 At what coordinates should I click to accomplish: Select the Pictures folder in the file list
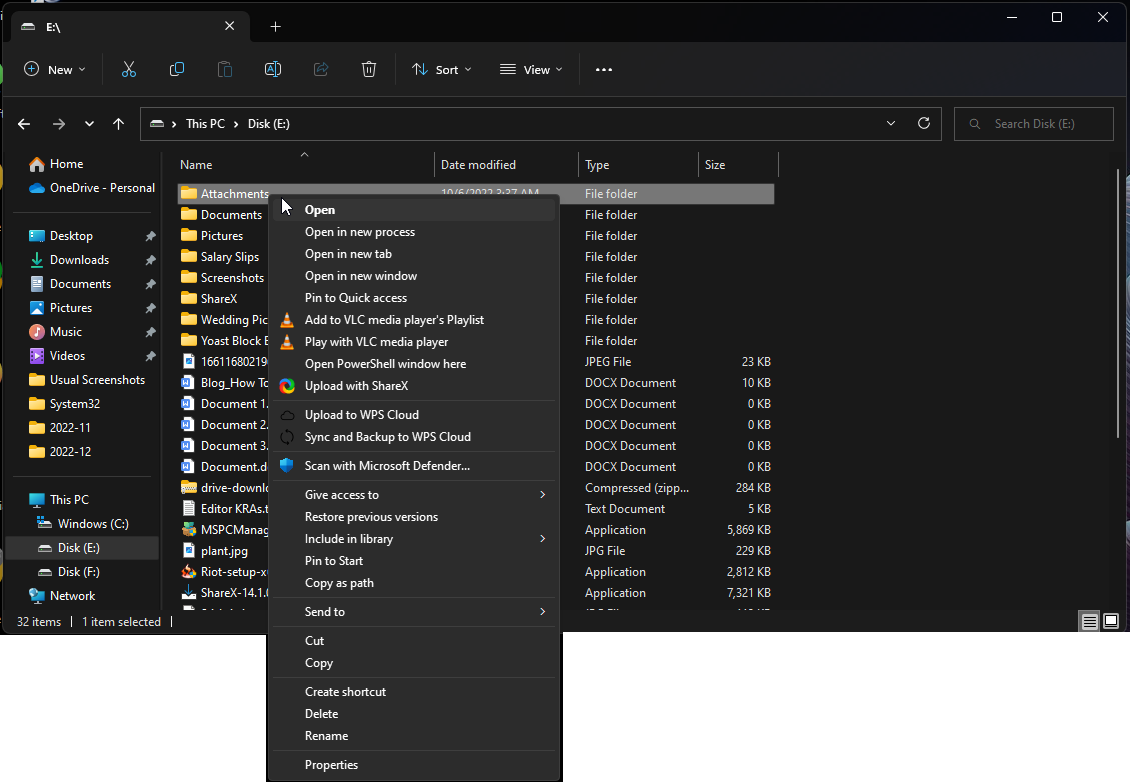pyautogui.click(x=222, y=235)
